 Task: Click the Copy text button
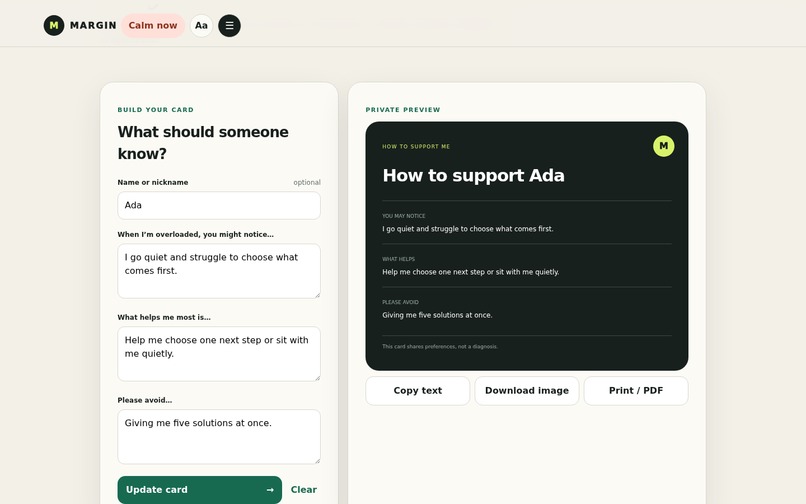pos(417,391)
